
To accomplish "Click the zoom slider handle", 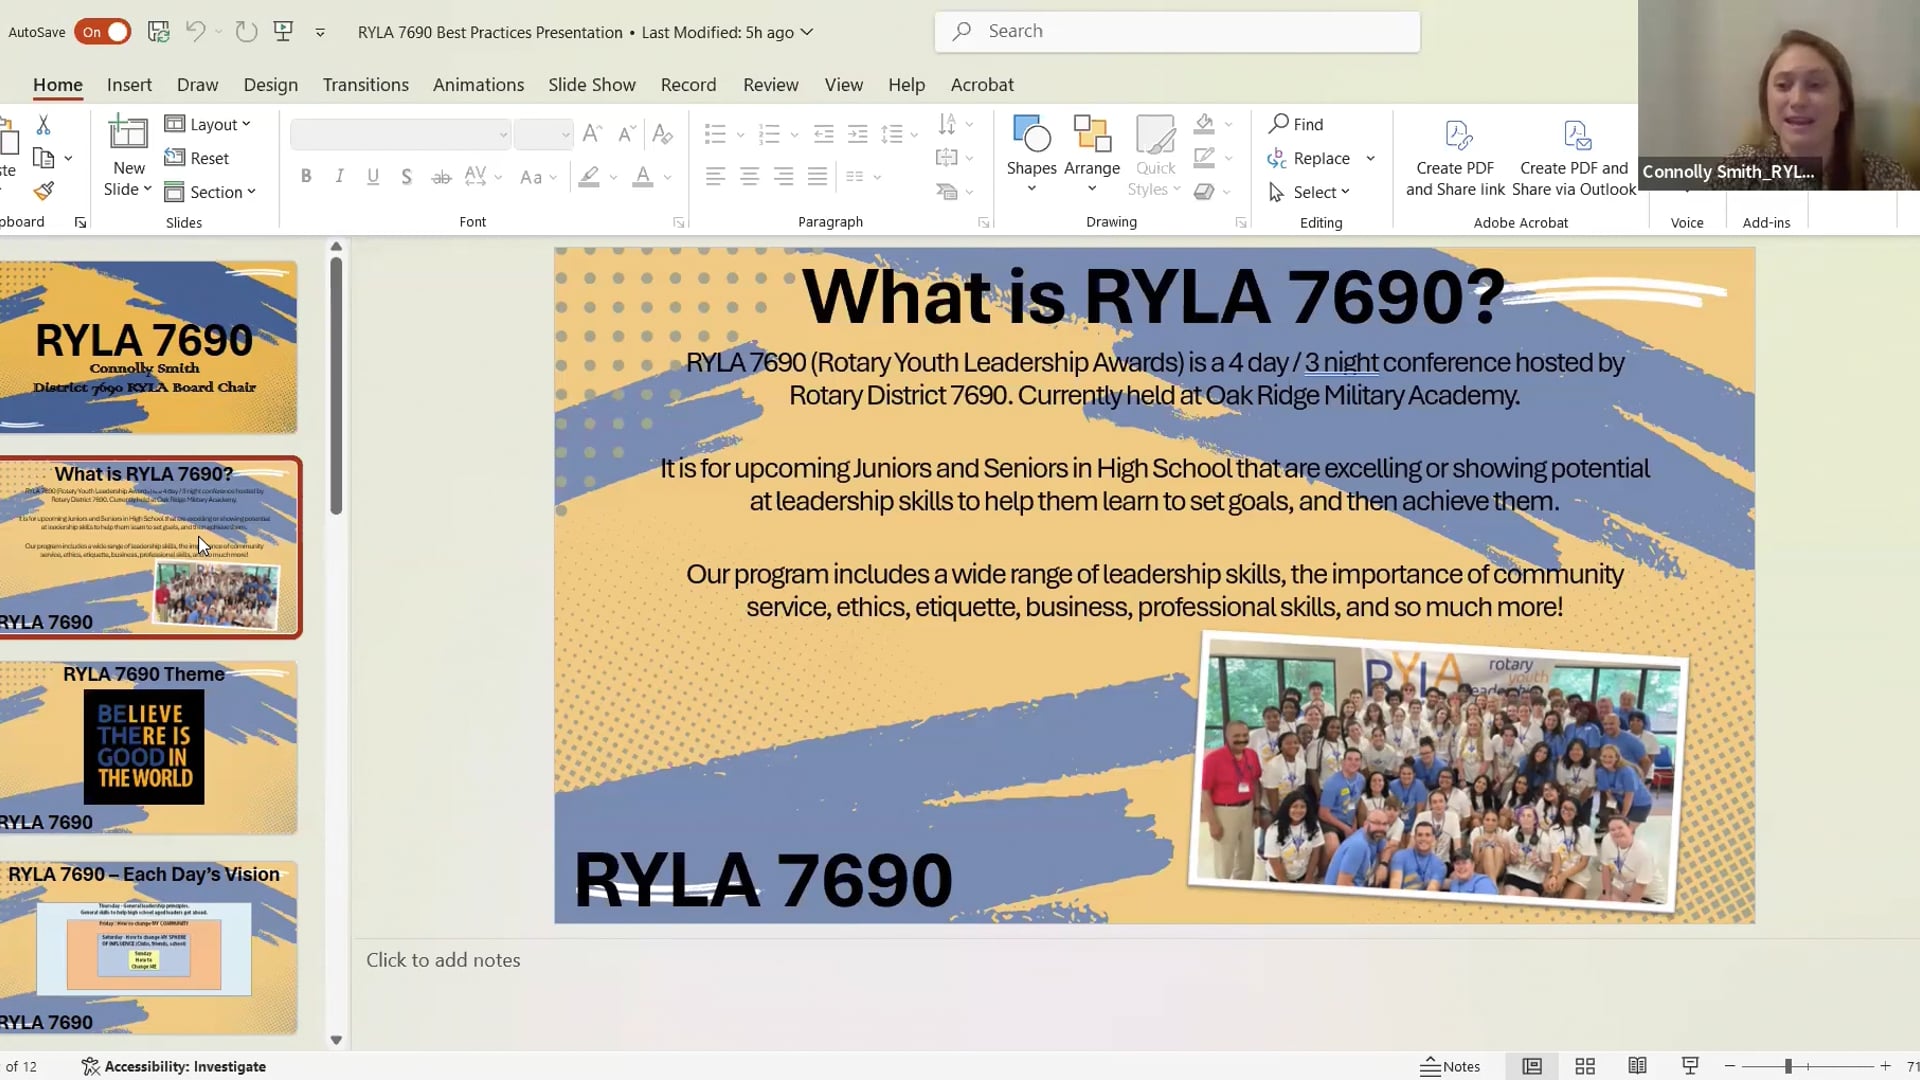I will [1788, 1066].
